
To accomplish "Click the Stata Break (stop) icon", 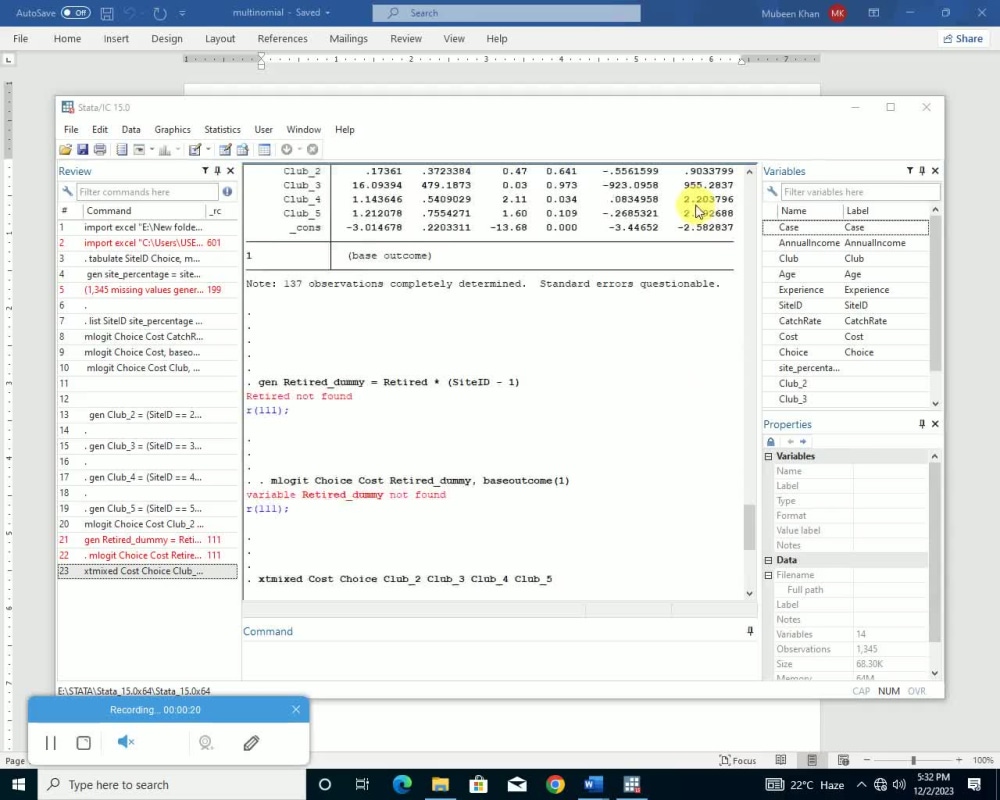I will click(x=312, y=149).
